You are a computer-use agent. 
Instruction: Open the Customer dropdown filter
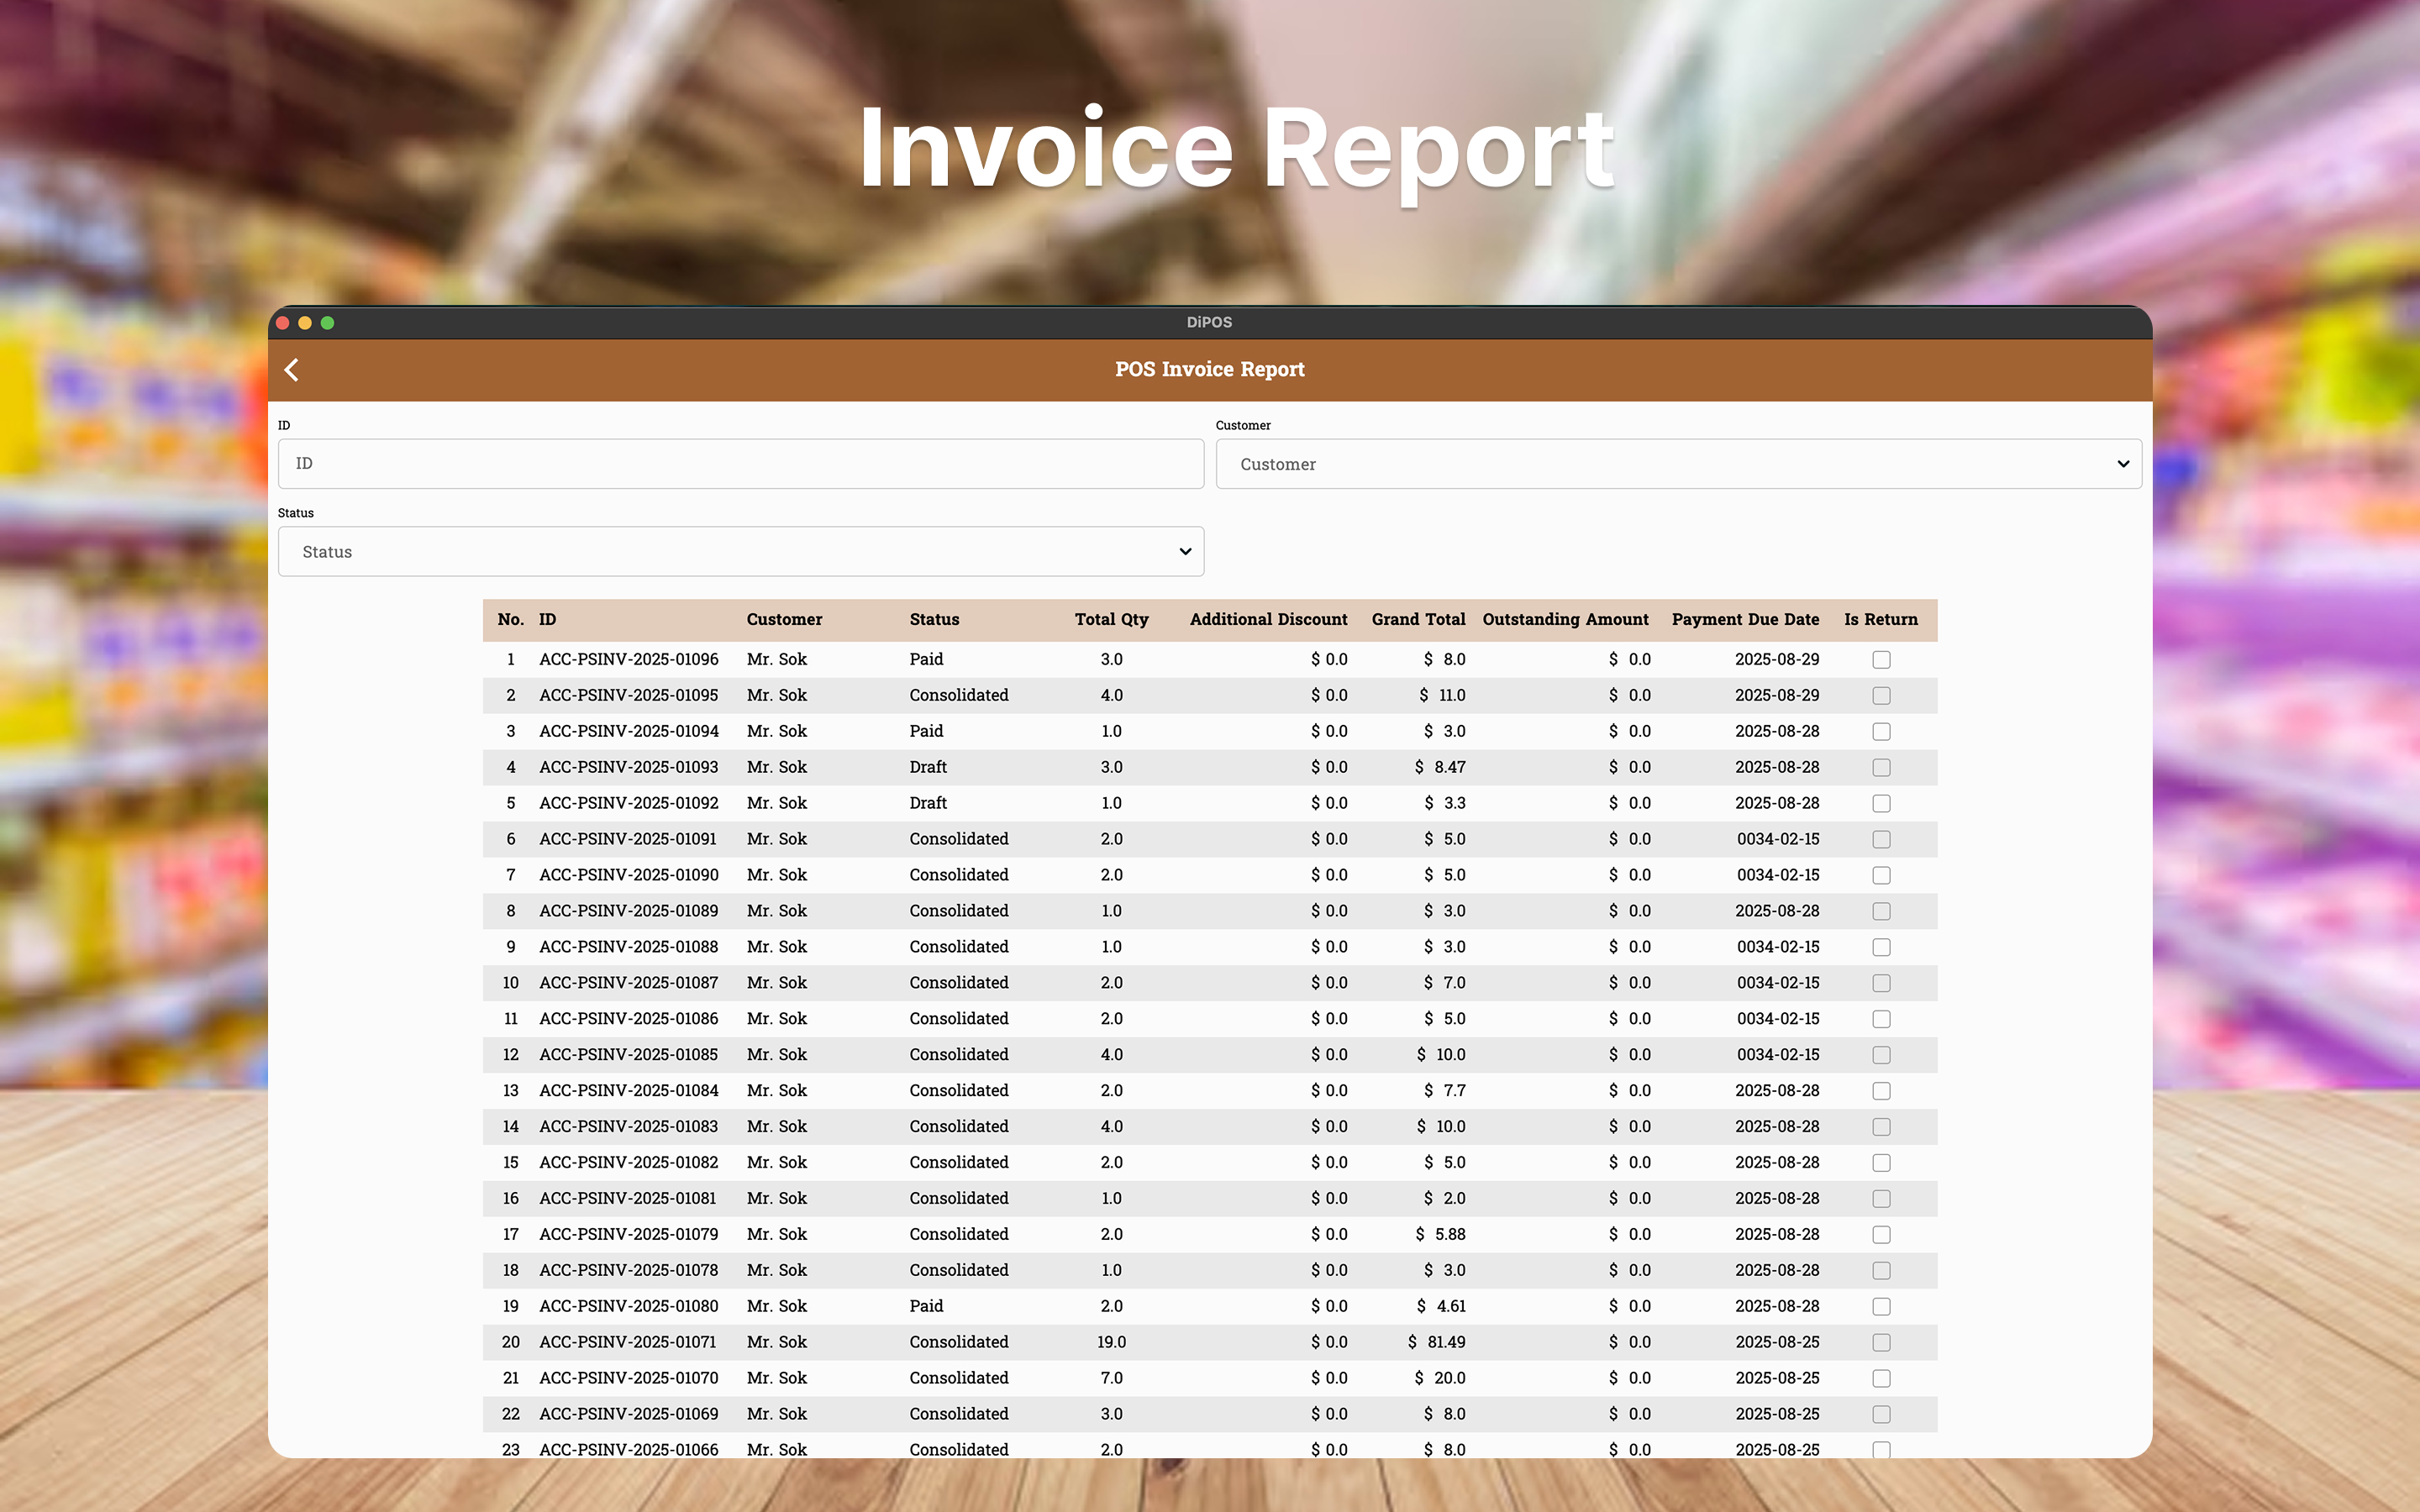click(1678, 464)
